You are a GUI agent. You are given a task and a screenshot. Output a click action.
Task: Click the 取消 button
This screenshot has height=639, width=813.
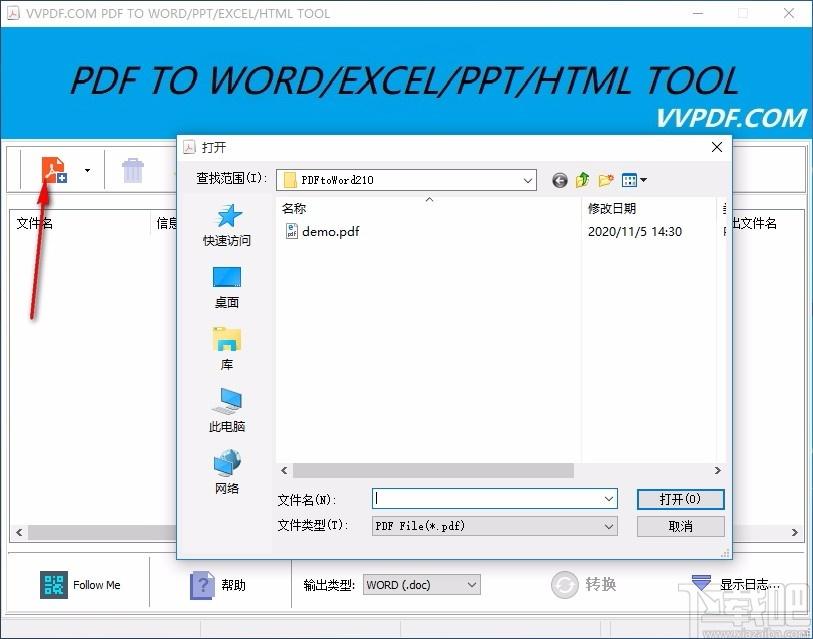[x=680, y=526]
